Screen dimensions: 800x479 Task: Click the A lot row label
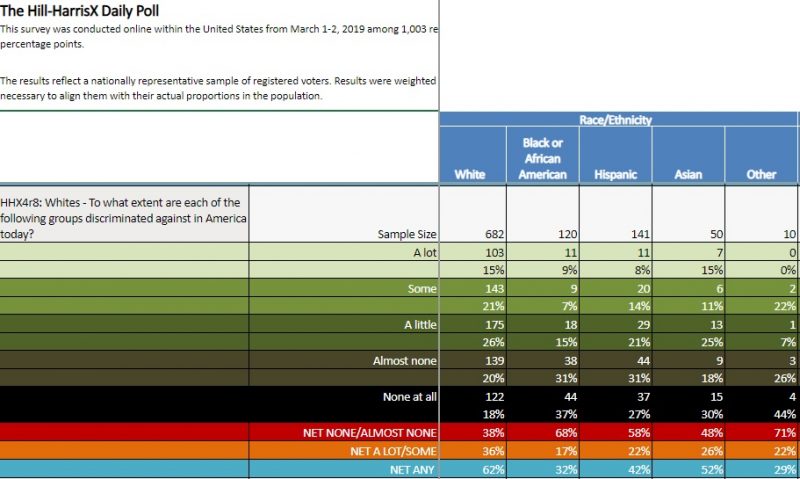coord(425,253)
